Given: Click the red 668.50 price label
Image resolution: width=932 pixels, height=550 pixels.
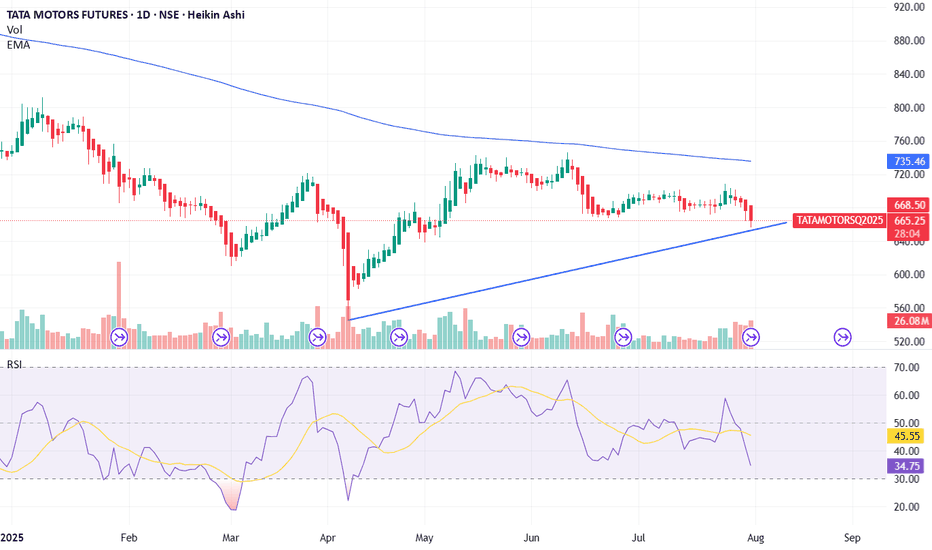Looking at the screenshot, I should click(909, 205).
